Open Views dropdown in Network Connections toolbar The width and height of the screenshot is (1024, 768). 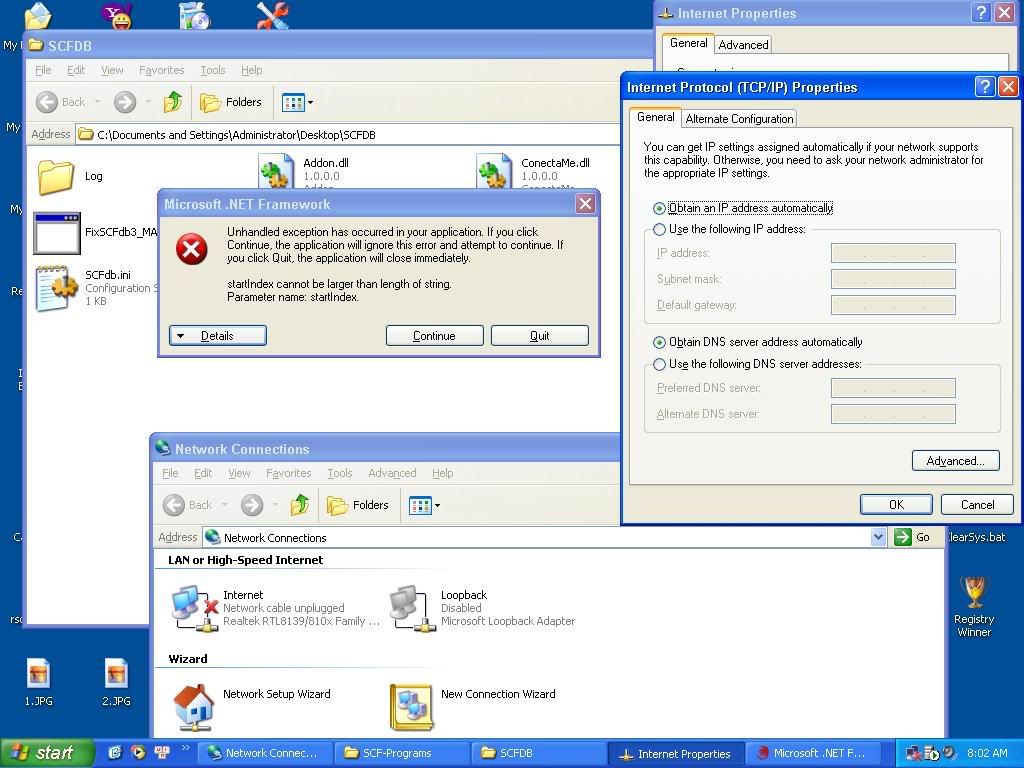[424, 505]
